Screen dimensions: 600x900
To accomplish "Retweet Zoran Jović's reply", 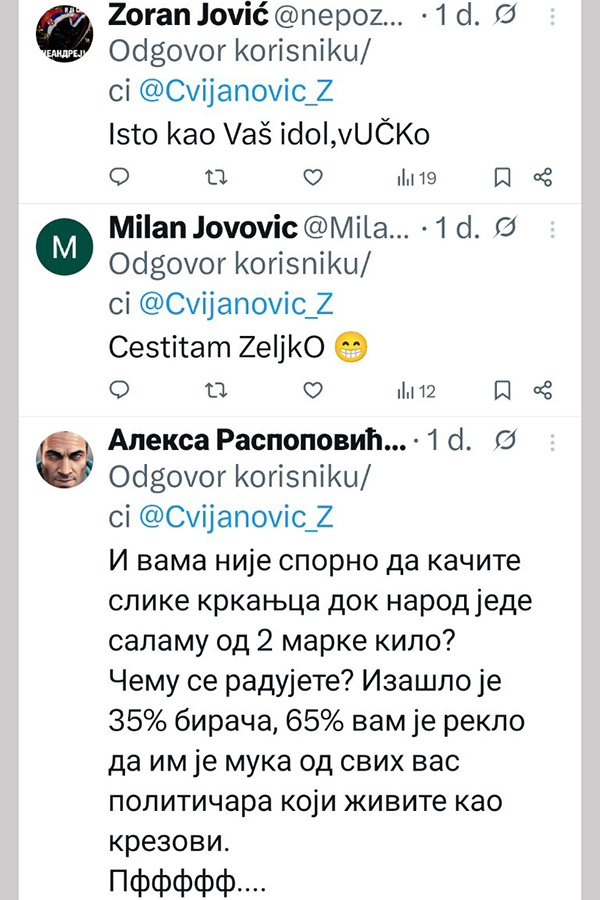I will click(x=215, y=178).
